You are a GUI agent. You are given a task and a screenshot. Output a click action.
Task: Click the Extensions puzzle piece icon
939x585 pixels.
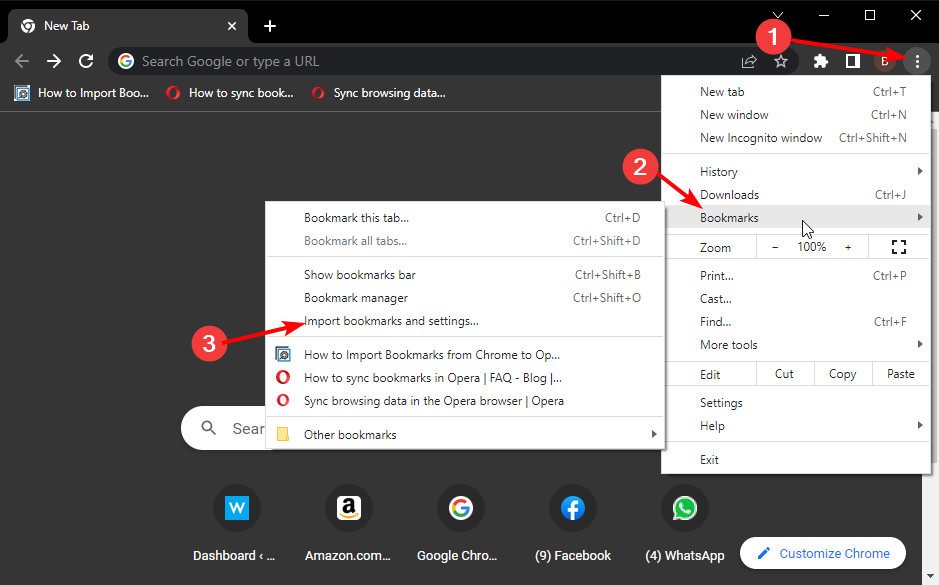(x=821, y=61)
